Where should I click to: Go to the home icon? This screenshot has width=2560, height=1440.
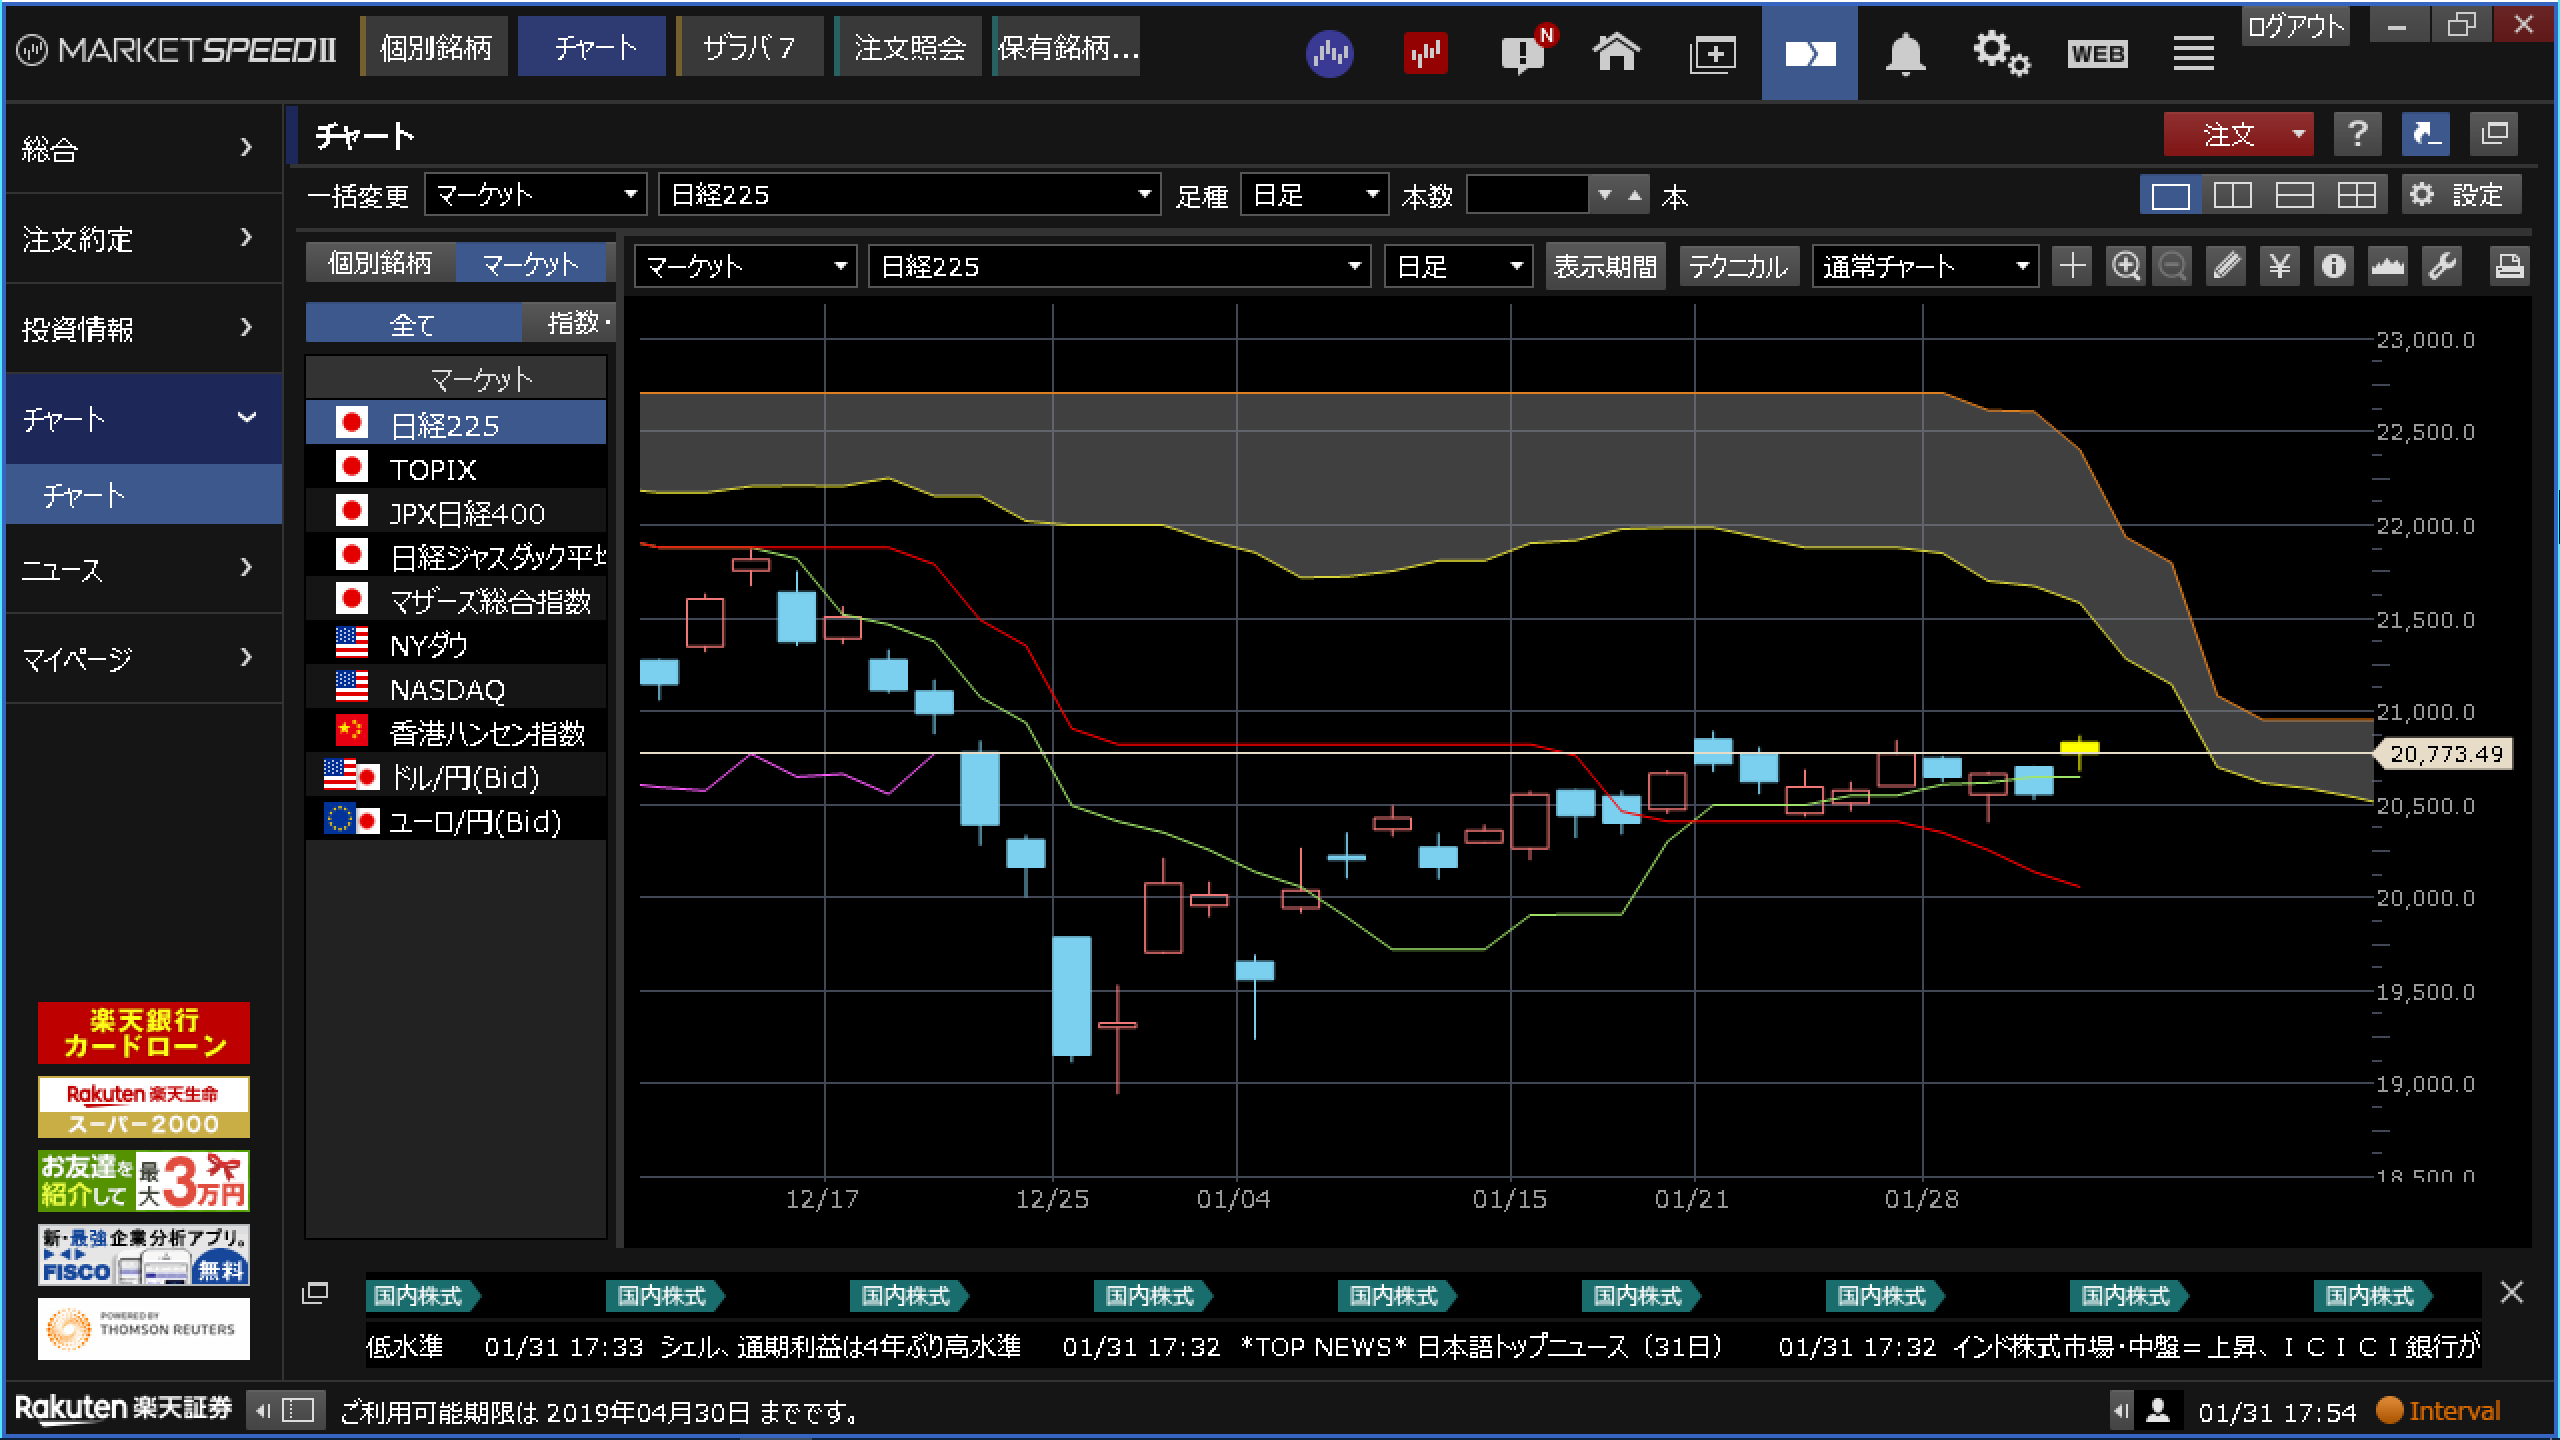pyautogui.click(x=1616, y=52)
